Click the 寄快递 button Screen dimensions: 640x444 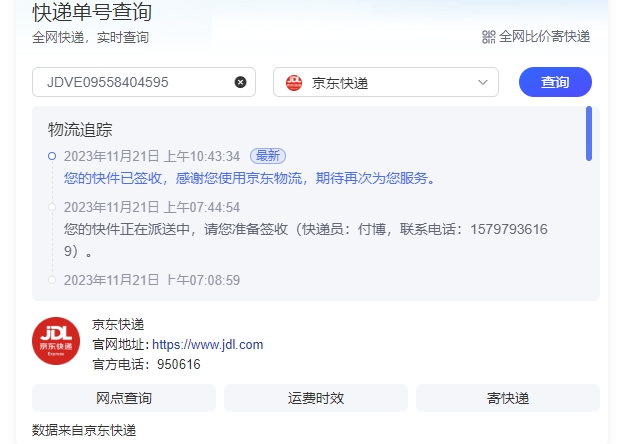click(508, 398)
